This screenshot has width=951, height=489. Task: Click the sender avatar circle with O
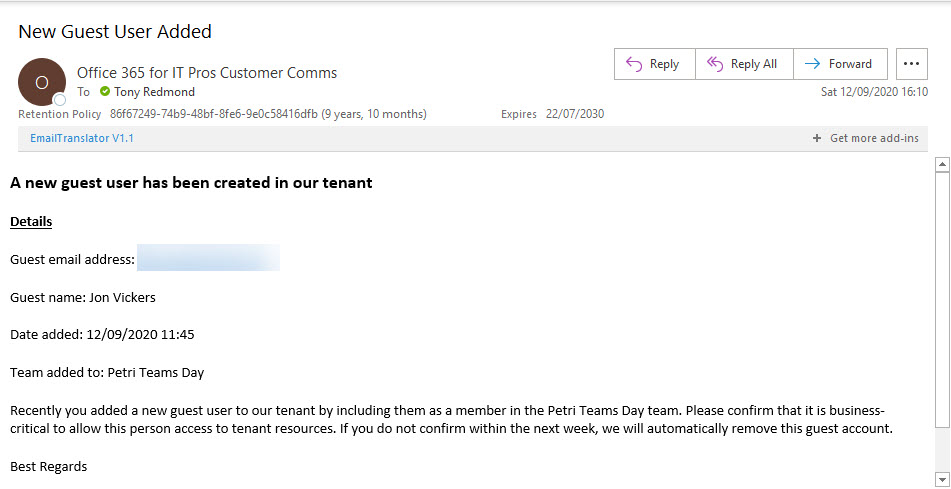pyautogui.click(x=42, y=82)
